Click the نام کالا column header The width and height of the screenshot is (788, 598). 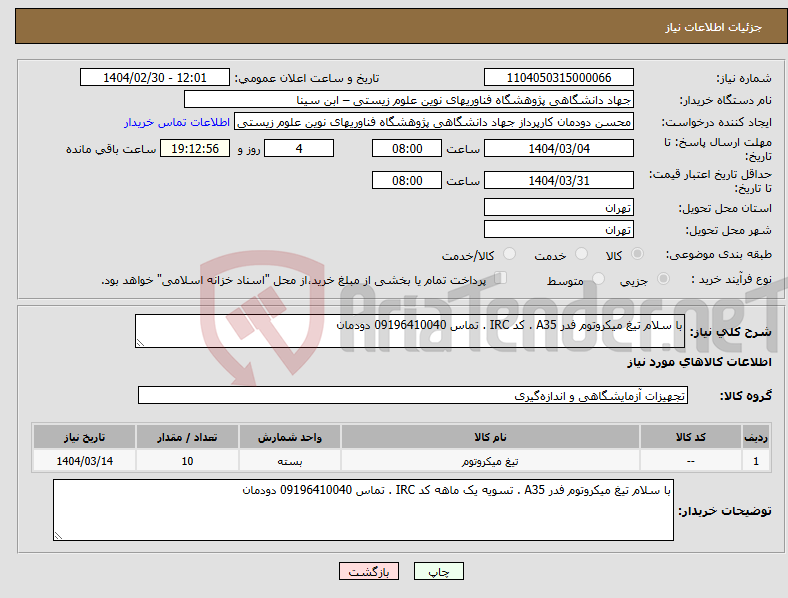click(x=490, y=437)
